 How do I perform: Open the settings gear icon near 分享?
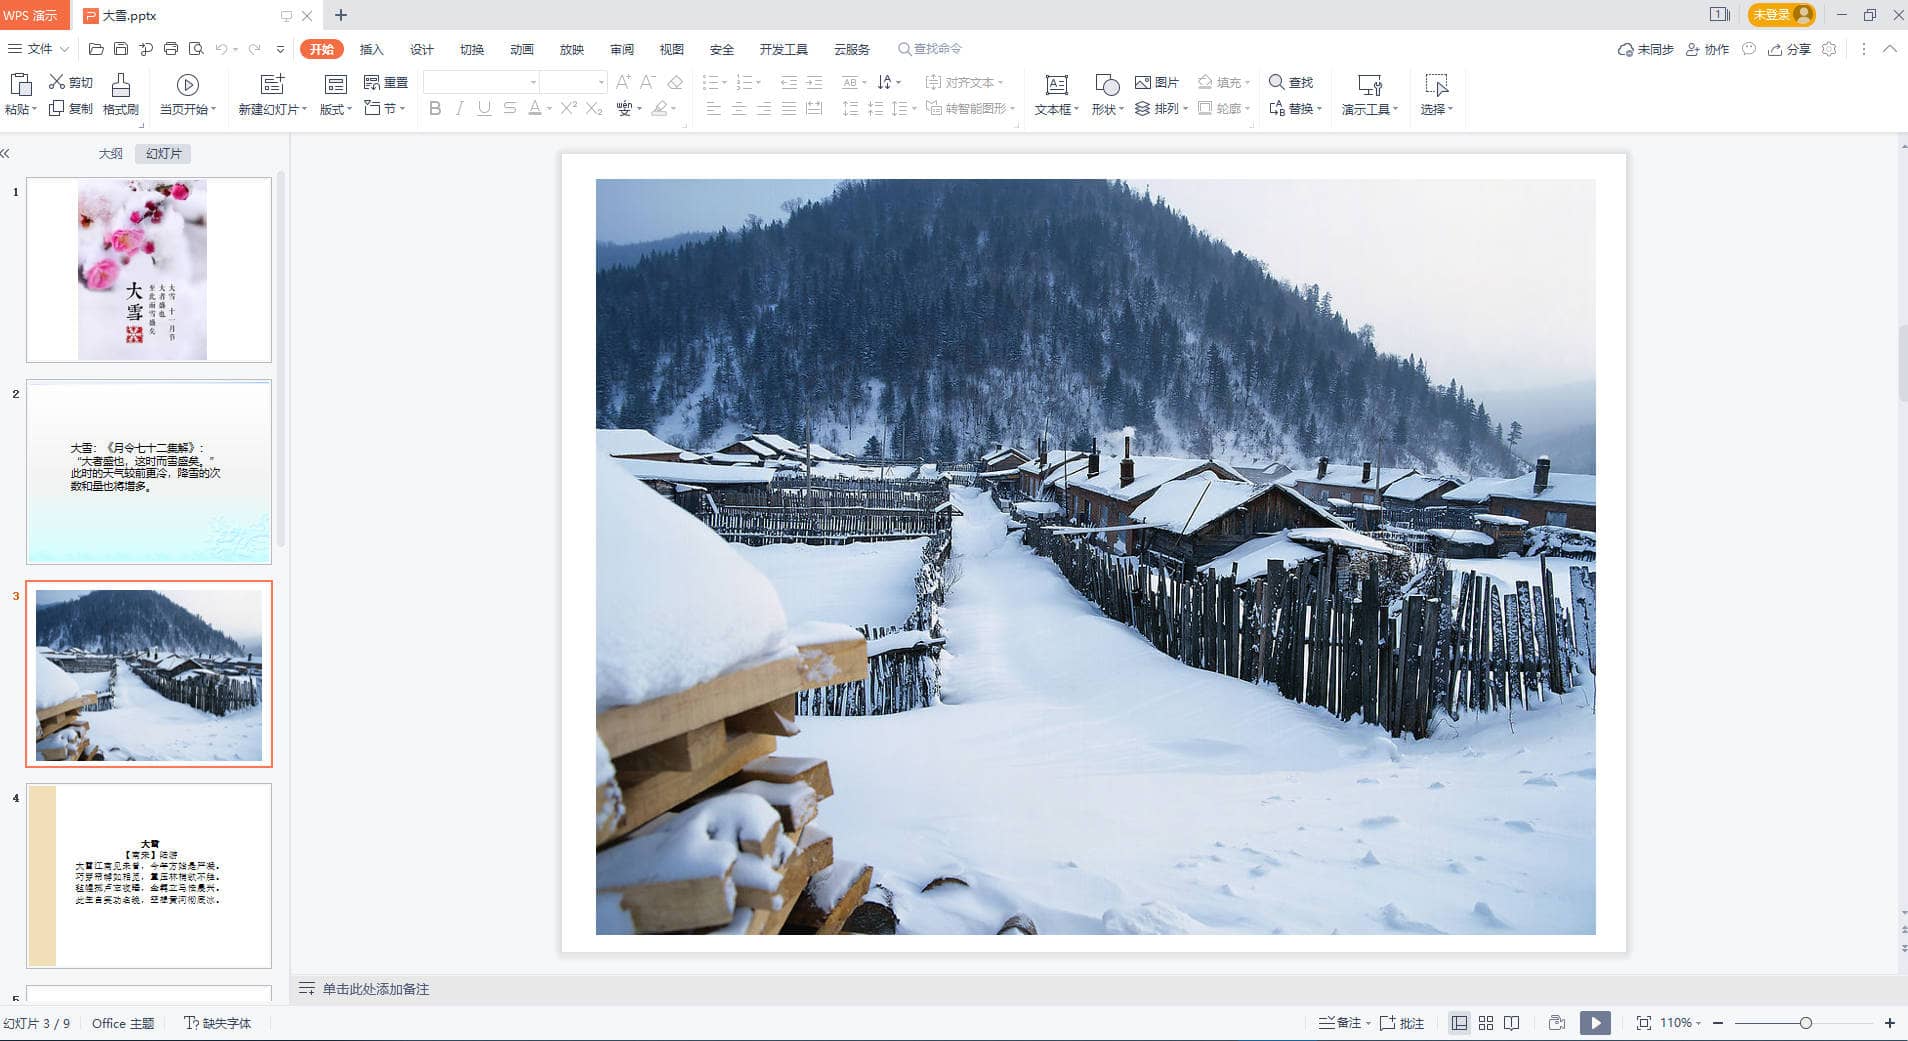[1829, 49]
